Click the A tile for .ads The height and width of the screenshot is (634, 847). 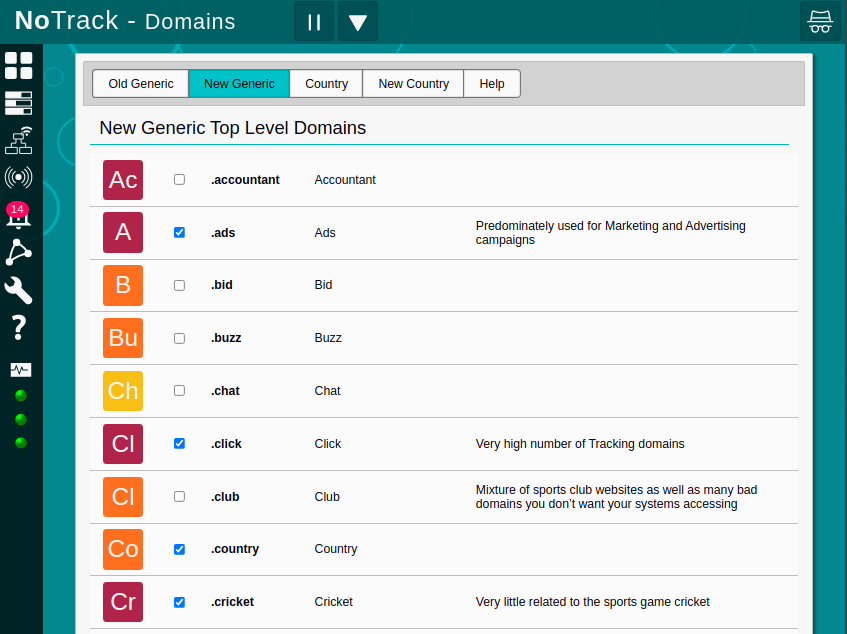pyautogui.click(x=123, y=233)
